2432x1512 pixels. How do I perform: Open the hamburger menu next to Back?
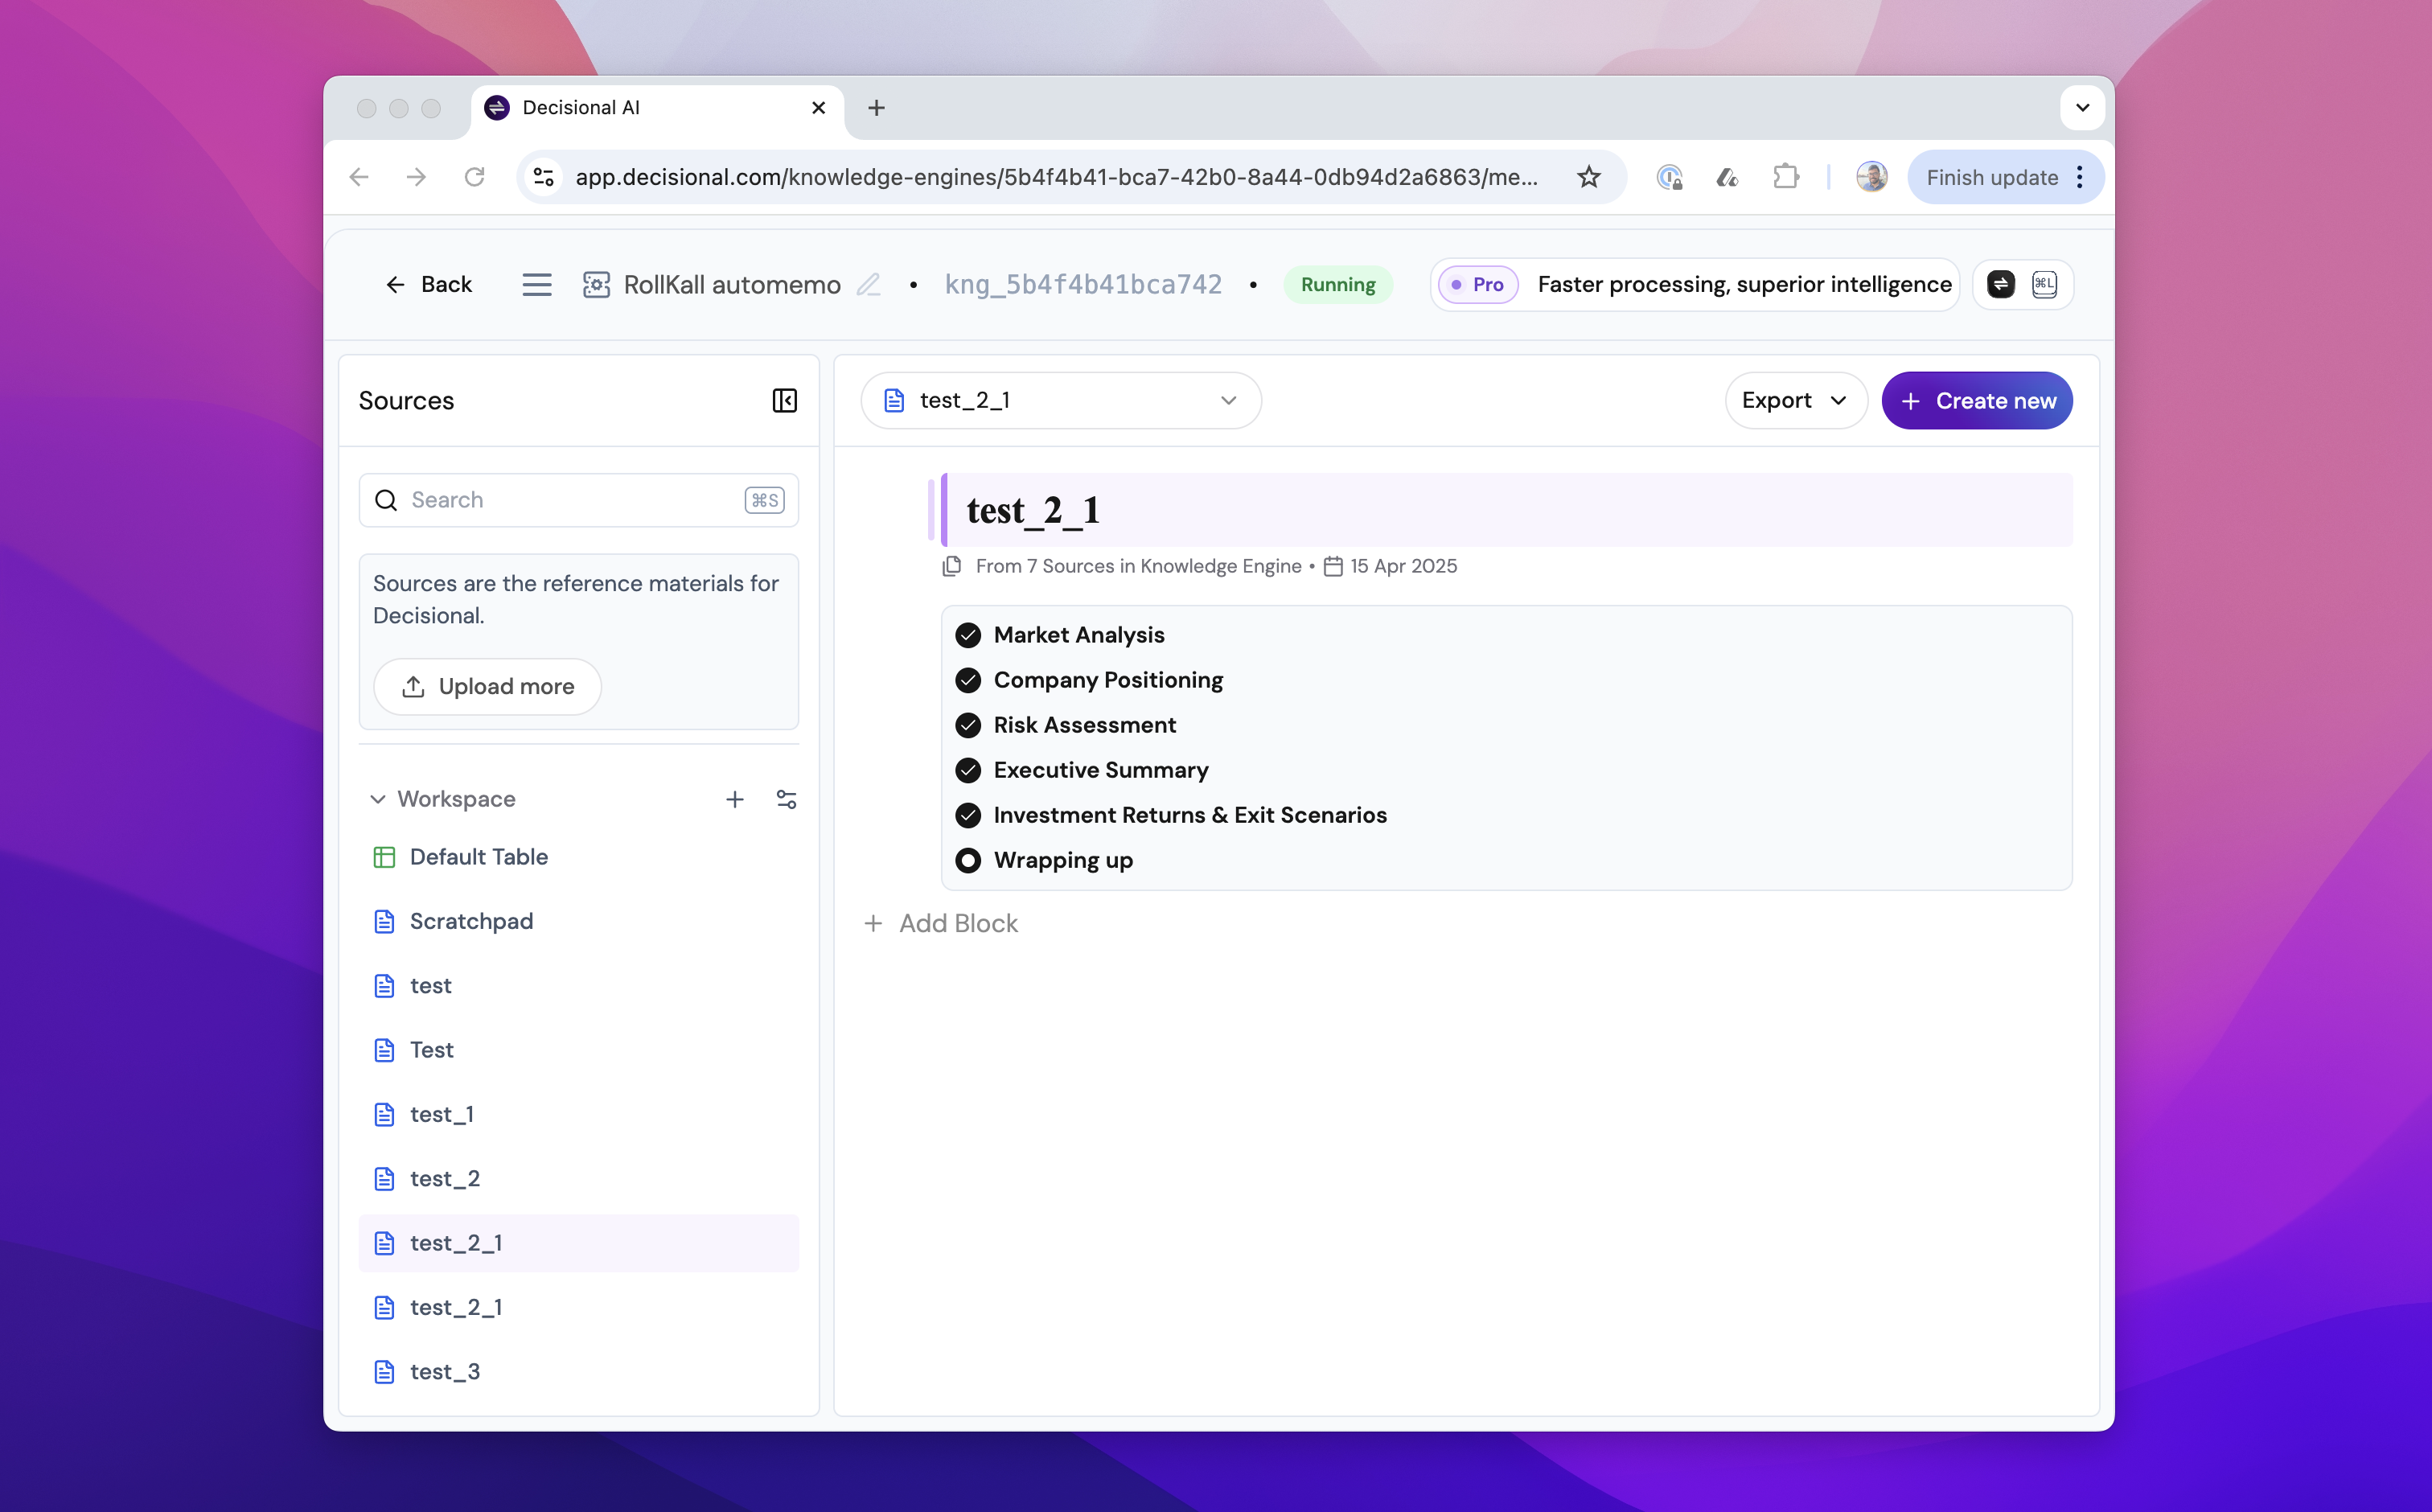537,285
